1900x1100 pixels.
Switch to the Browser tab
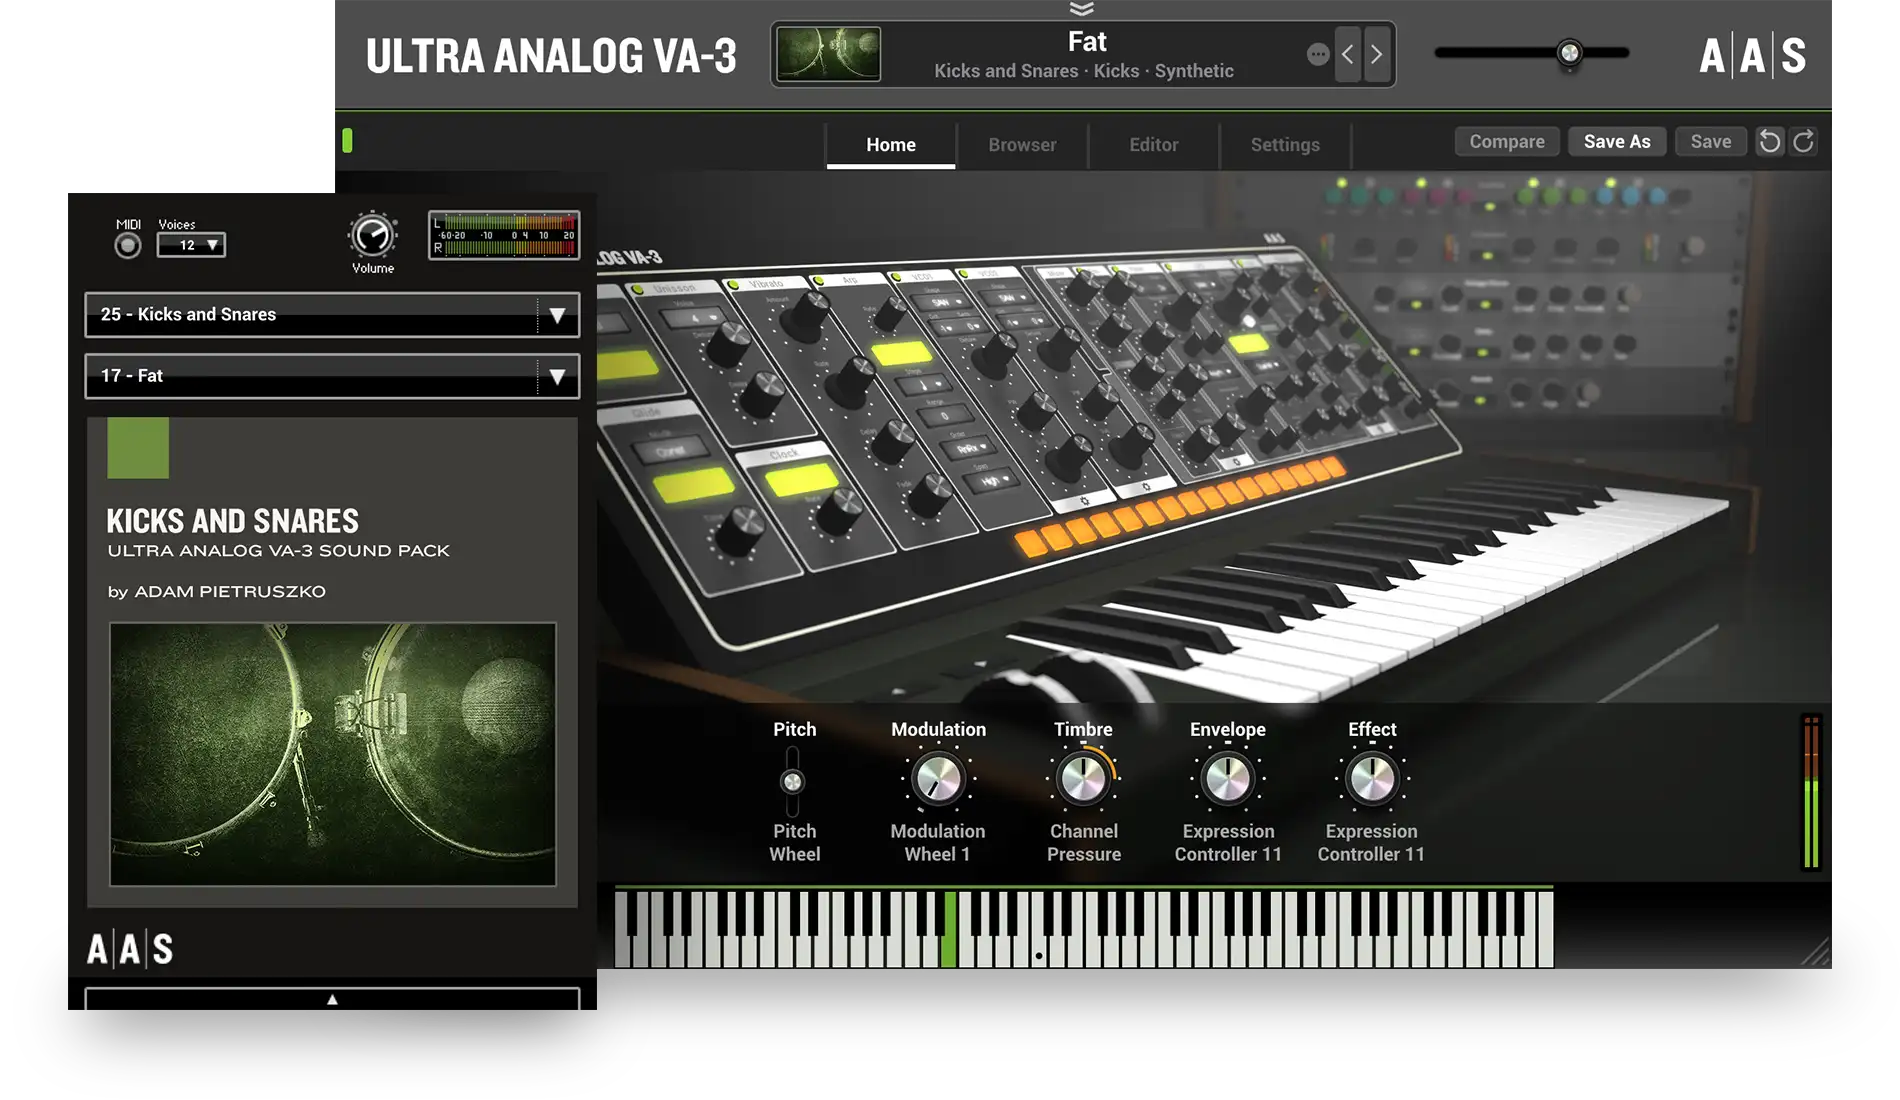click(x=1022, y=145)
